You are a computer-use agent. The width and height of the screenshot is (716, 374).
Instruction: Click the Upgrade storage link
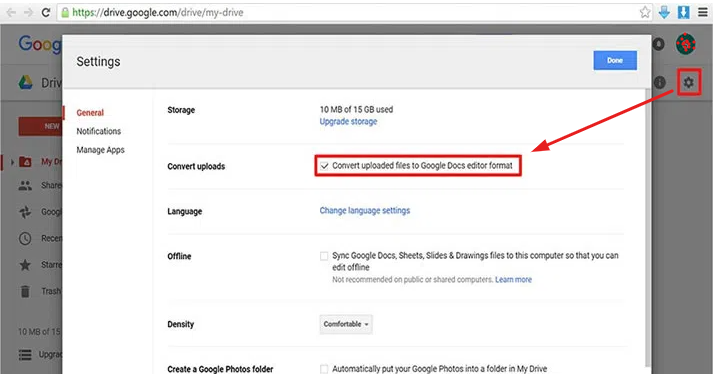click(x=348, y=121)
